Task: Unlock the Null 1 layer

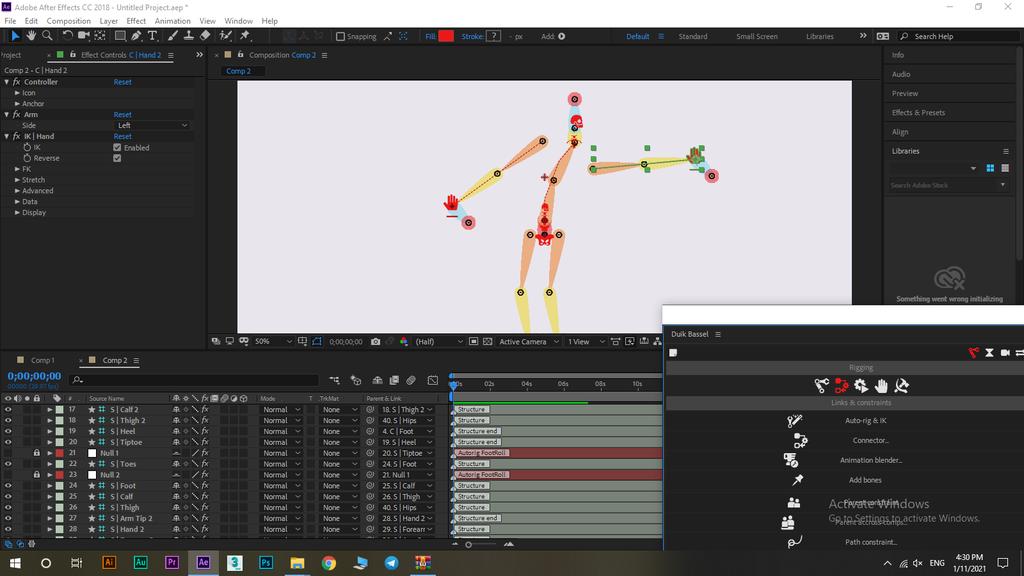Action: click(x=37, y=453)
